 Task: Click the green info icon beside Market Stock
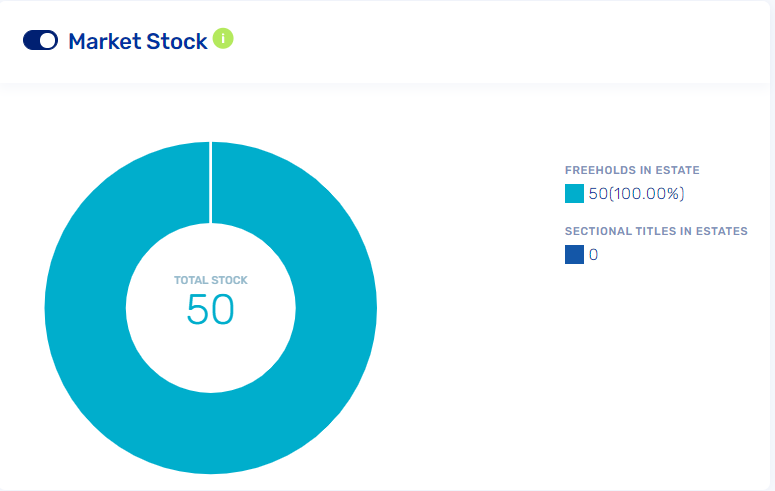(x=223, y=39)
